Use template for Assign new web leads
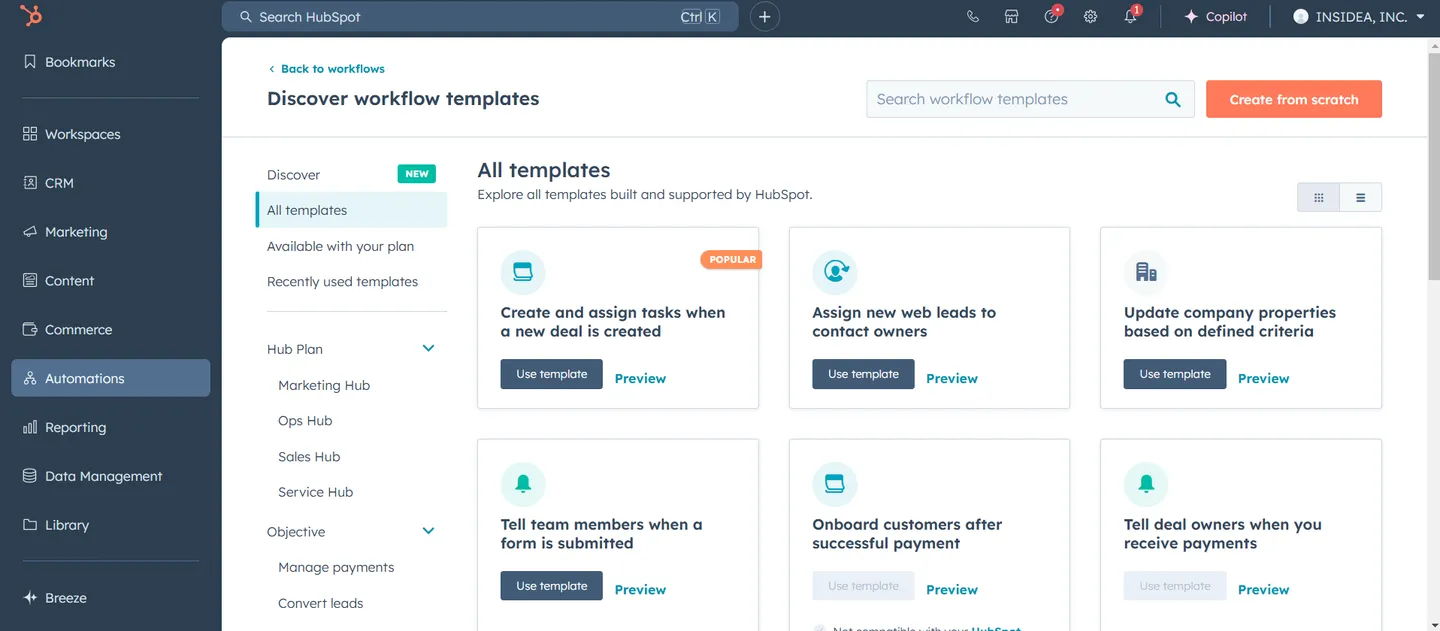Screen dimensions: 1440x631 pyautogui.click(x=863, y=374)
